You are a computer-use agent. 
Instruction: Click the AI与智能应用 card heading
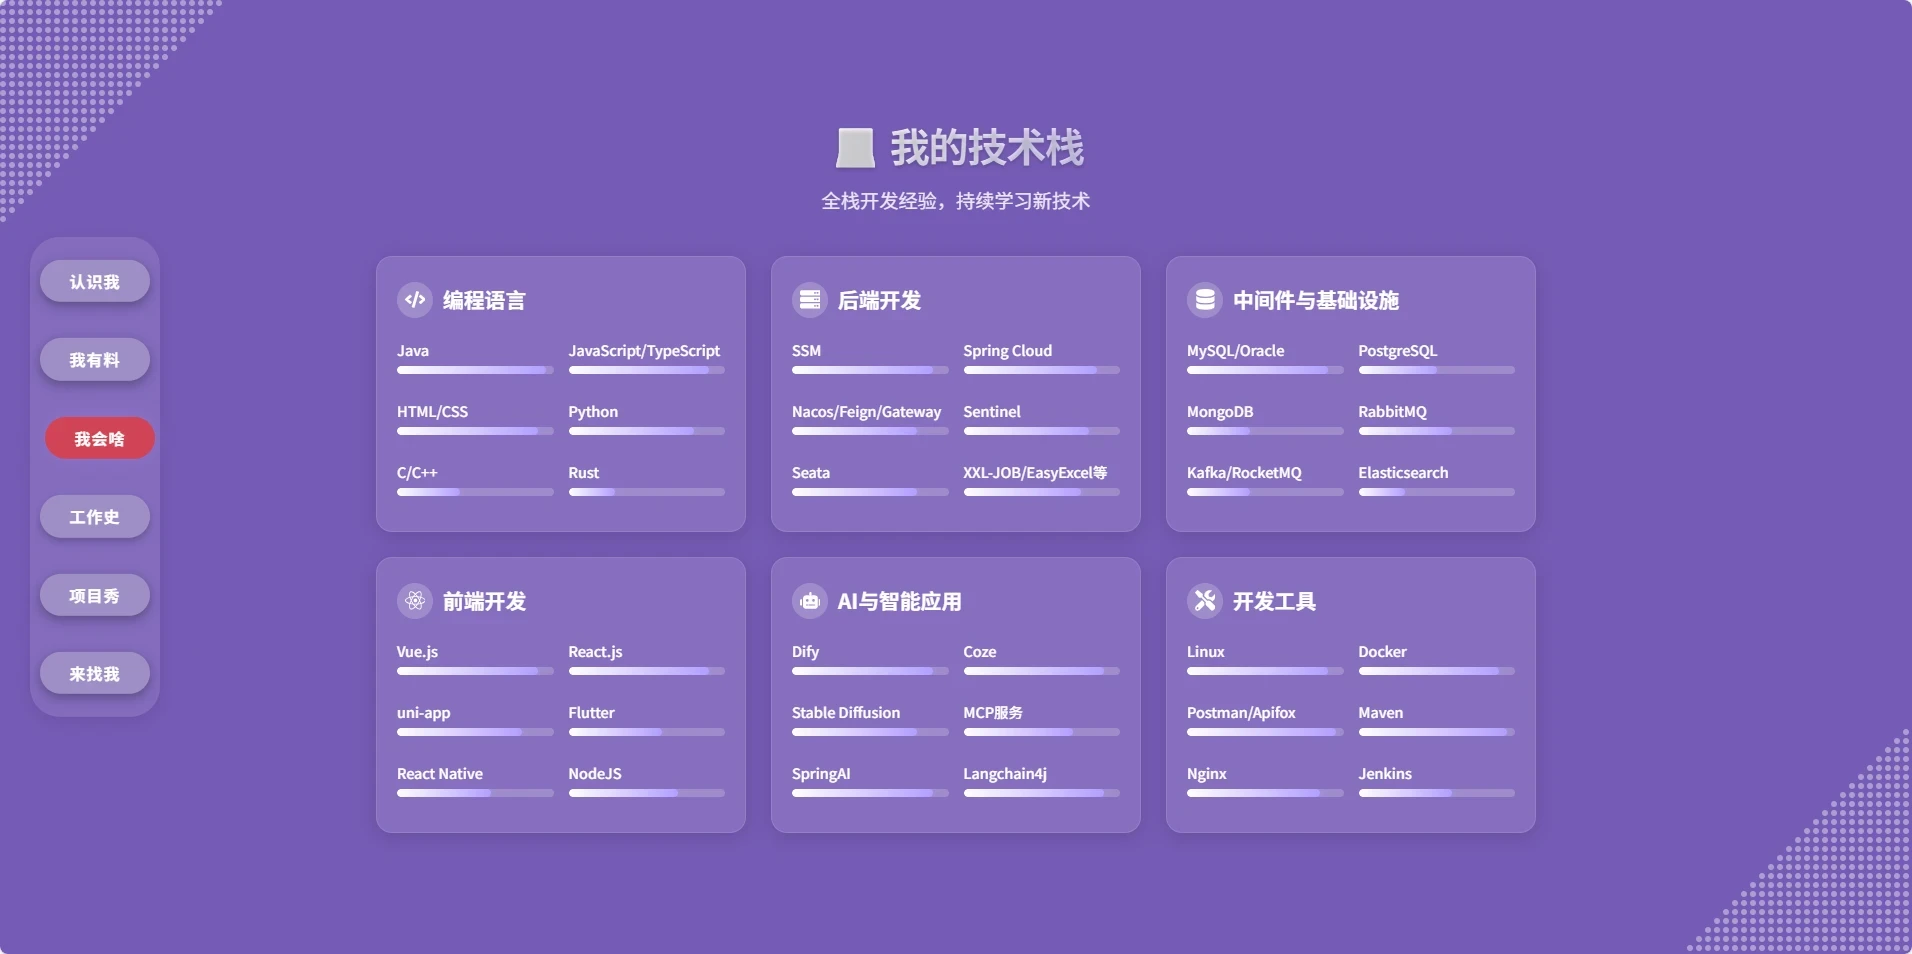coord(899,601)
